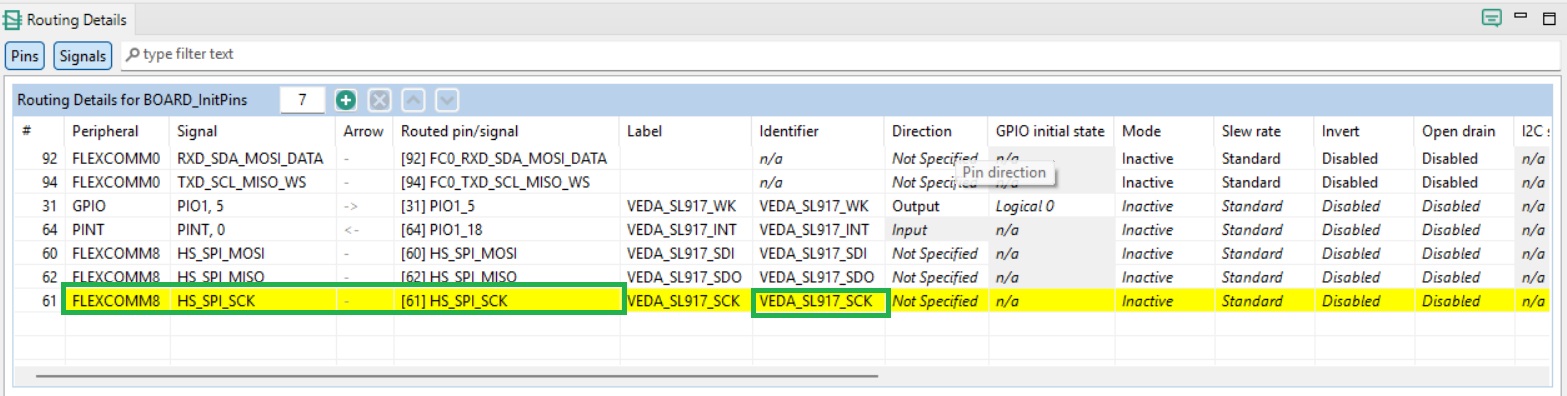Click the VEDA_SL917_INT label cell
Viewport: 1567px width, 396px height.
pyautogui.click(x=686, y=230)
